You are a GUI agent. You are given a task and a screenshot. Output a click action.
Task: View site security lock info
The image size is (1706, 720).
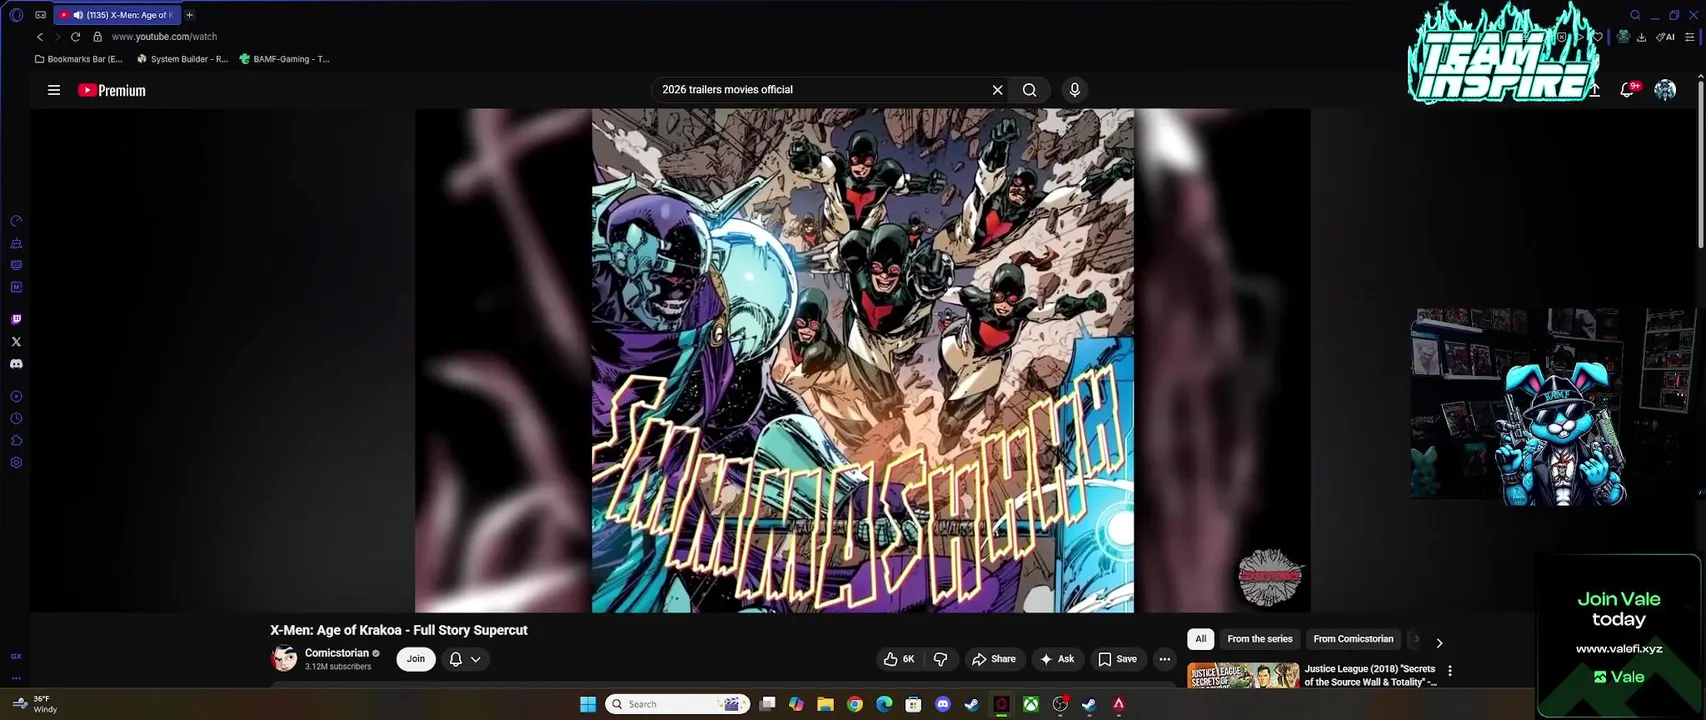pos(97,37)
